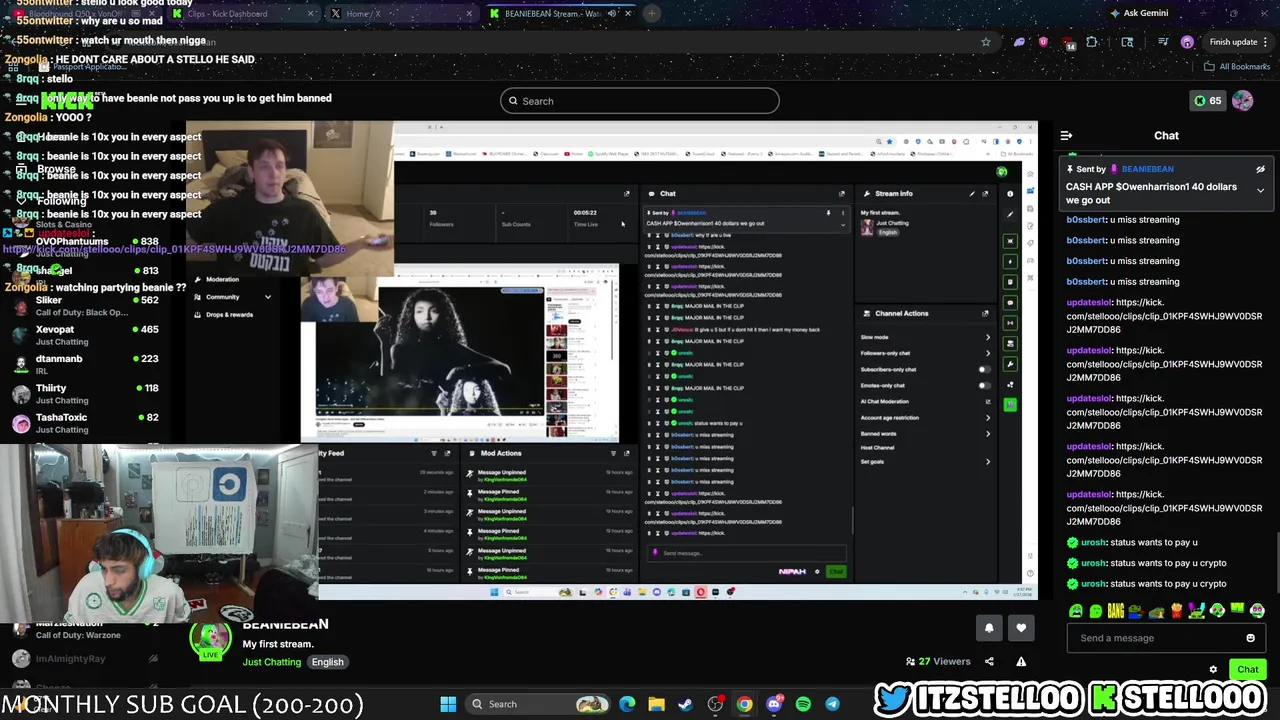Toggle Emotes-only chat switch
This screenshot has width=1280, height=720.
pyautogui.click(x=985, y=385)
